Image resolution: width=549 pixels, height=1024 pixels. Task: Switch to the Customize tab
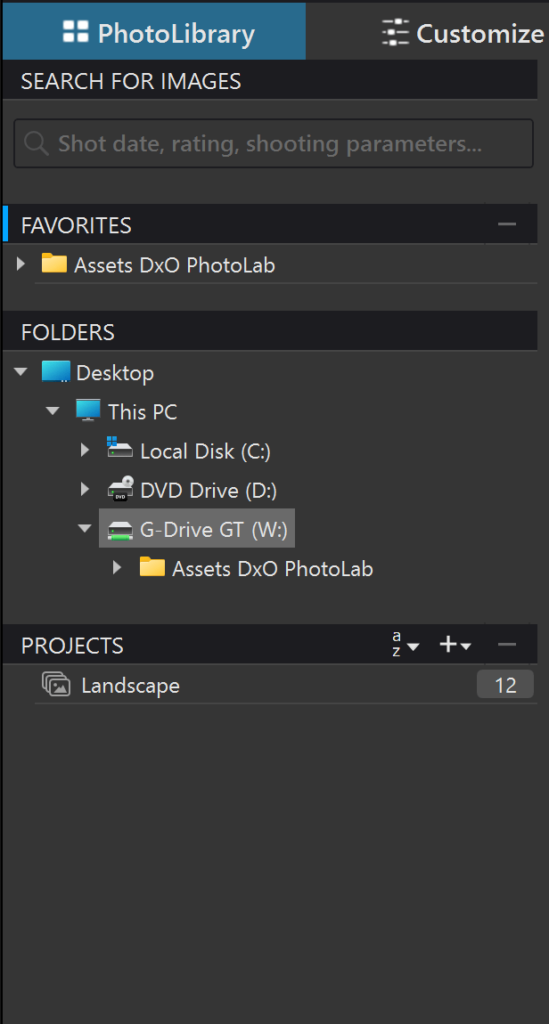(463, 33)
